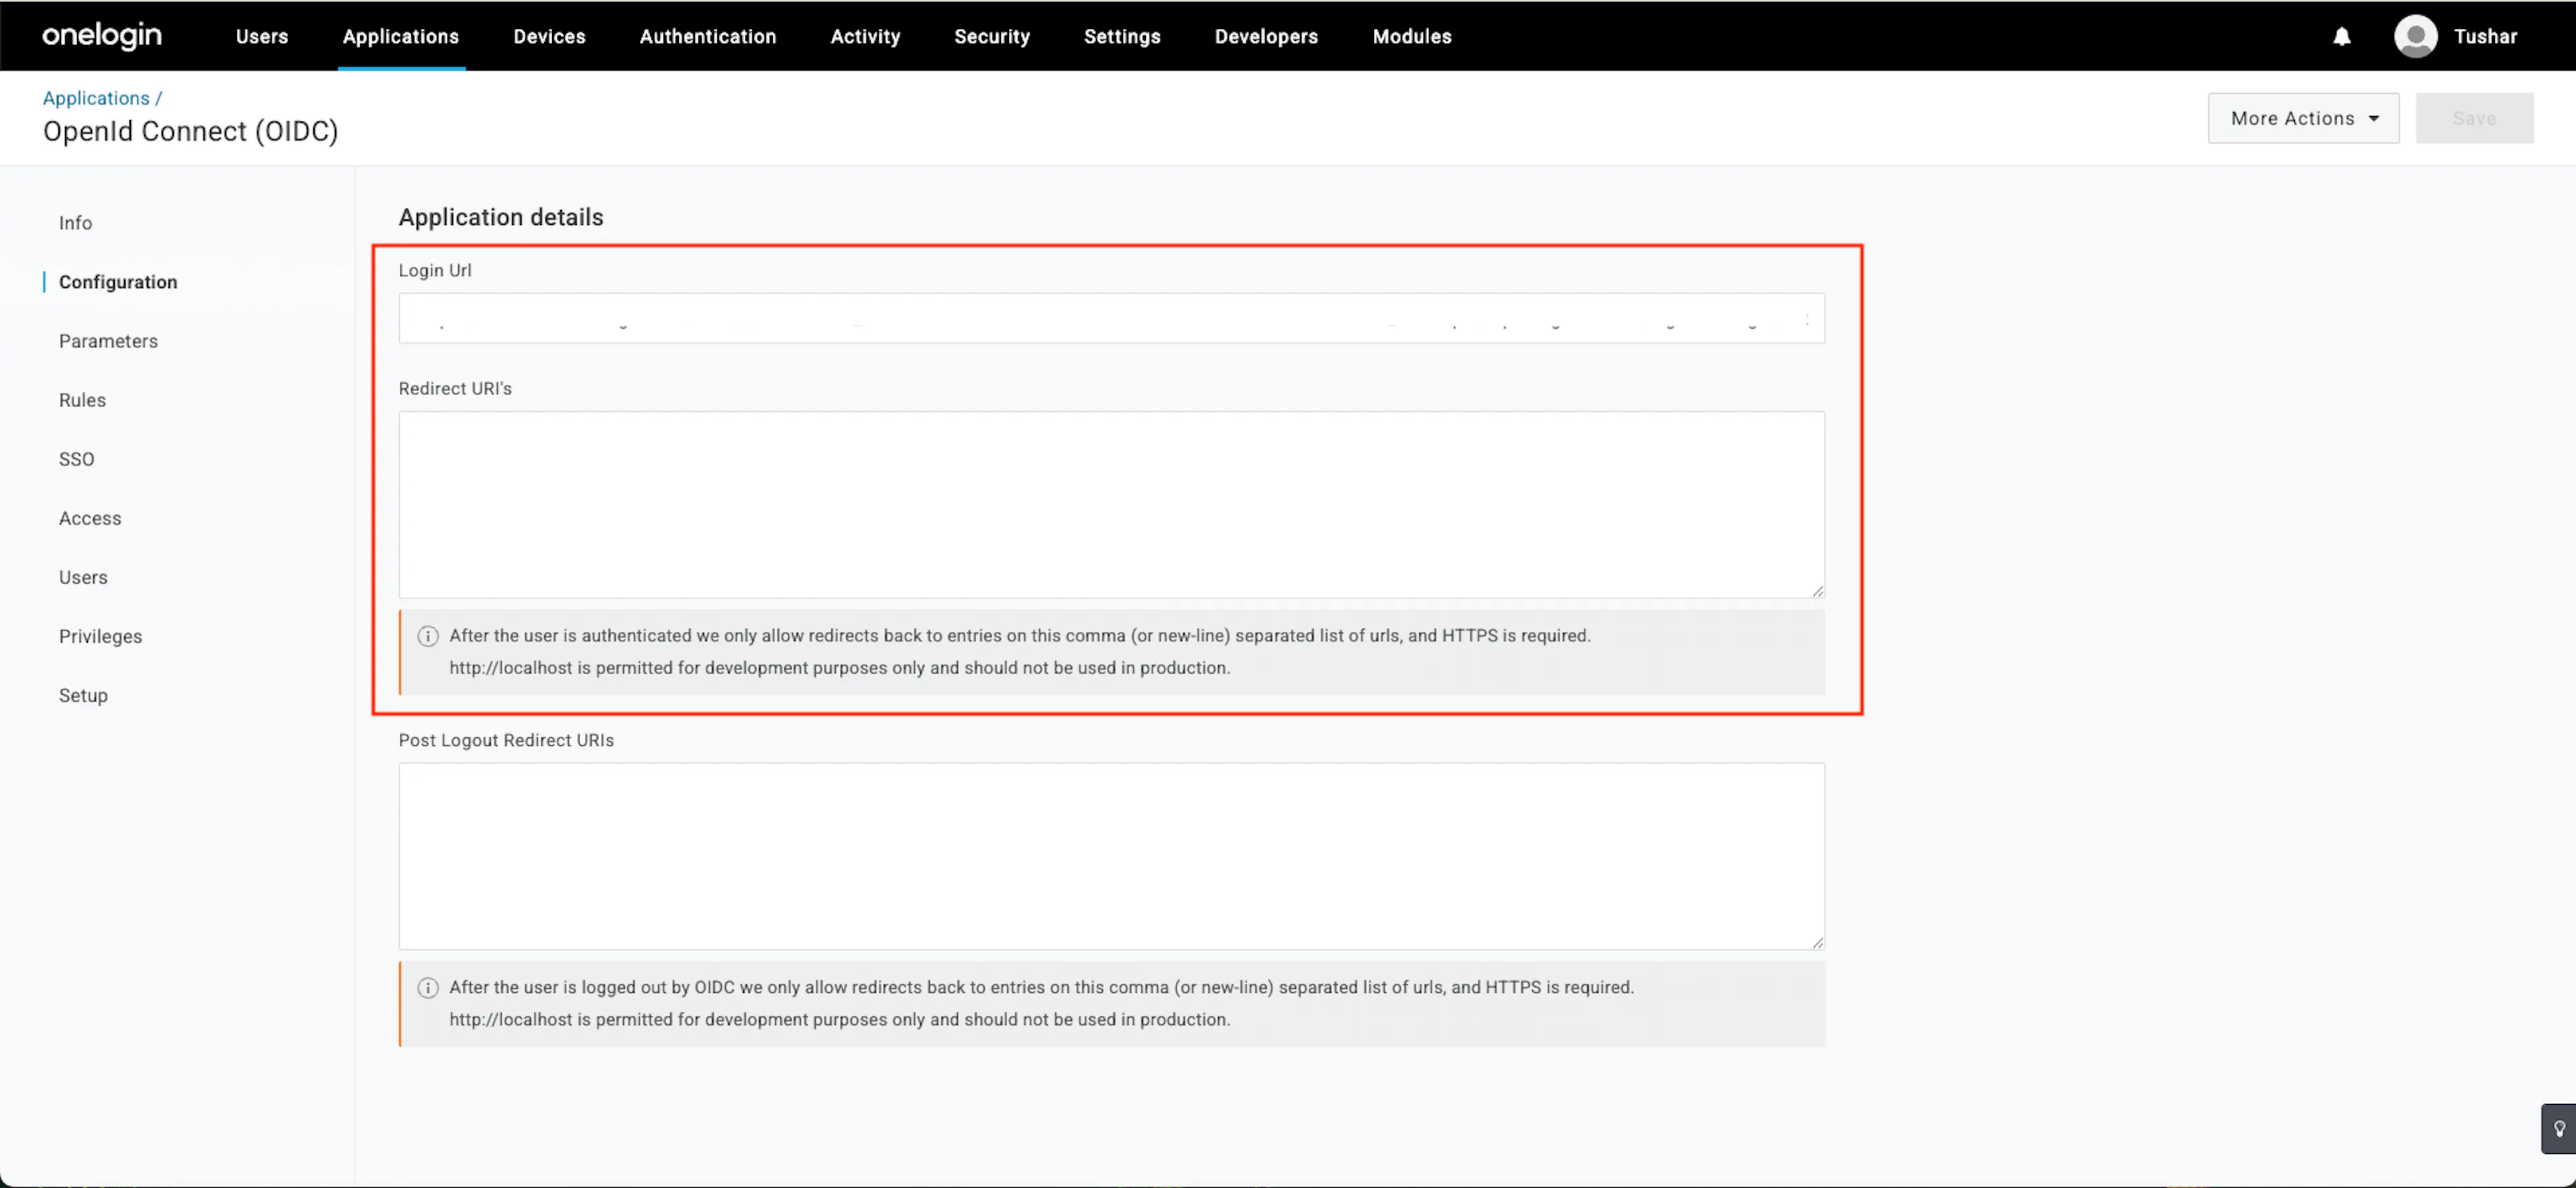2576x1188 pixels.
Task: Focus the Login Url input field
Action: coord(1111,318)
